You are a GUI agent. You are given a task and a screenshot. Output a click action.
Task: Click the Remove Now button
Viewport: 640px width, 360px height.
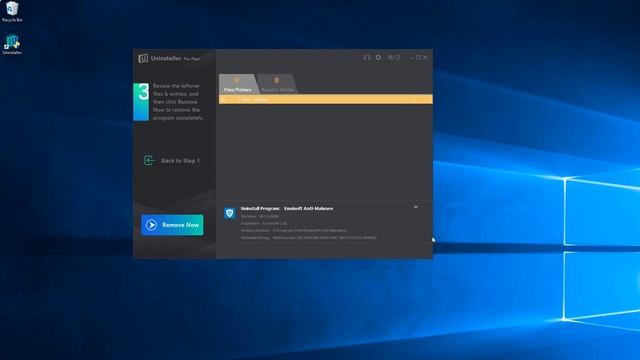point(172,225)
